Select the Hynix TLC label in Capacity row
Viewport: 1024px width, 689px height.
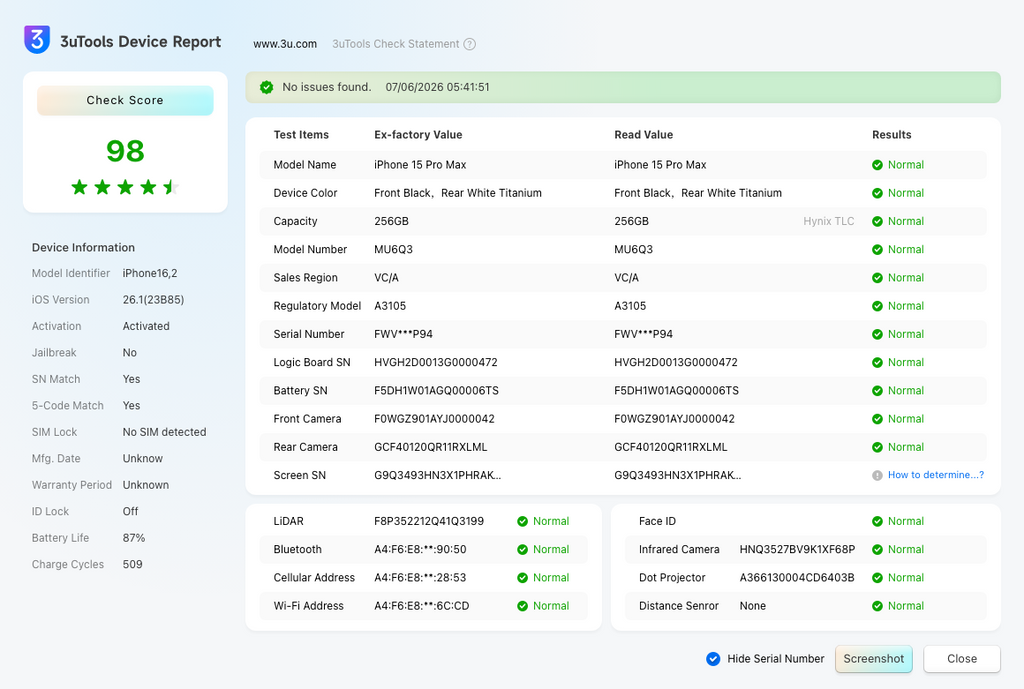(x=829, y=221)
